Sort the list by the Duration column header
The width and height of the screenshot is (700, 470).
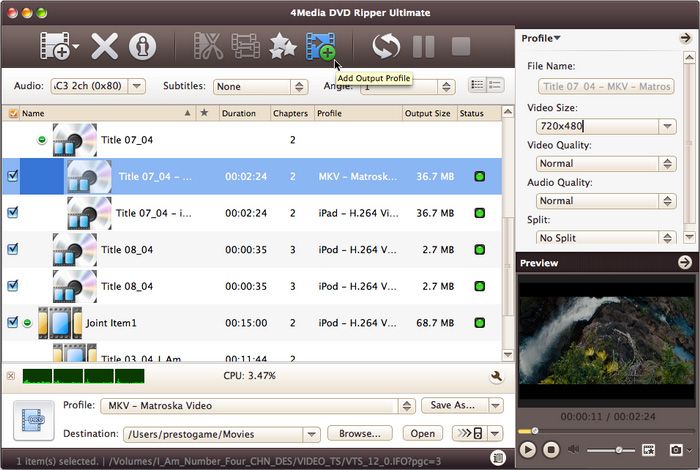click(244, 114)
